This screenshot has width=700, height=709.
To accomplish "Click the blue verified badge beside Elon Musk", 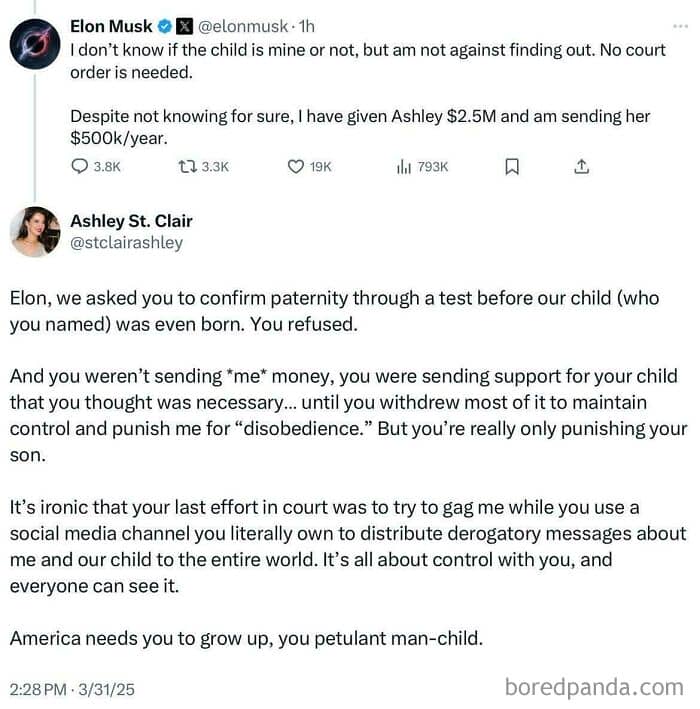I will [165, 27].
